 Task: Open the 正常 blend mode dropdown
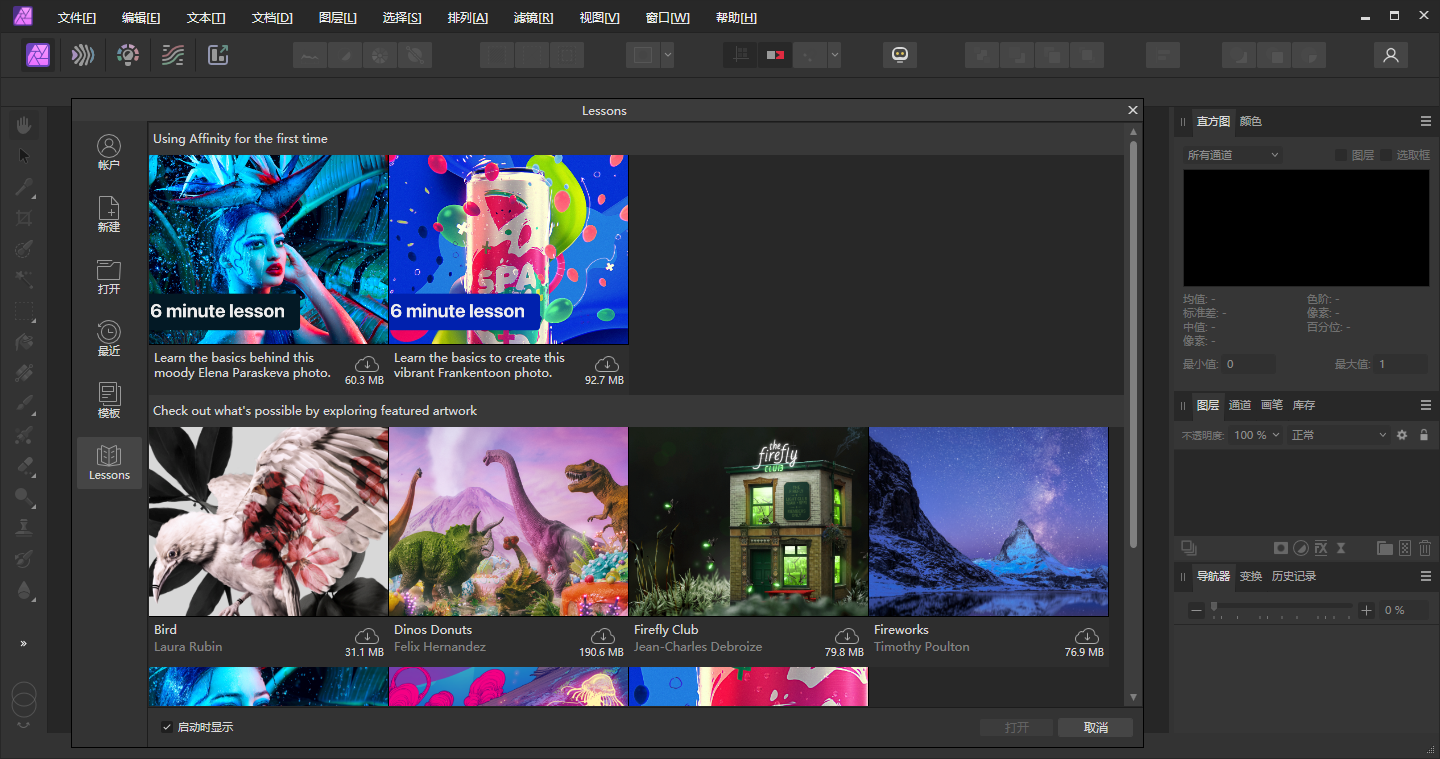(1338, 435)
